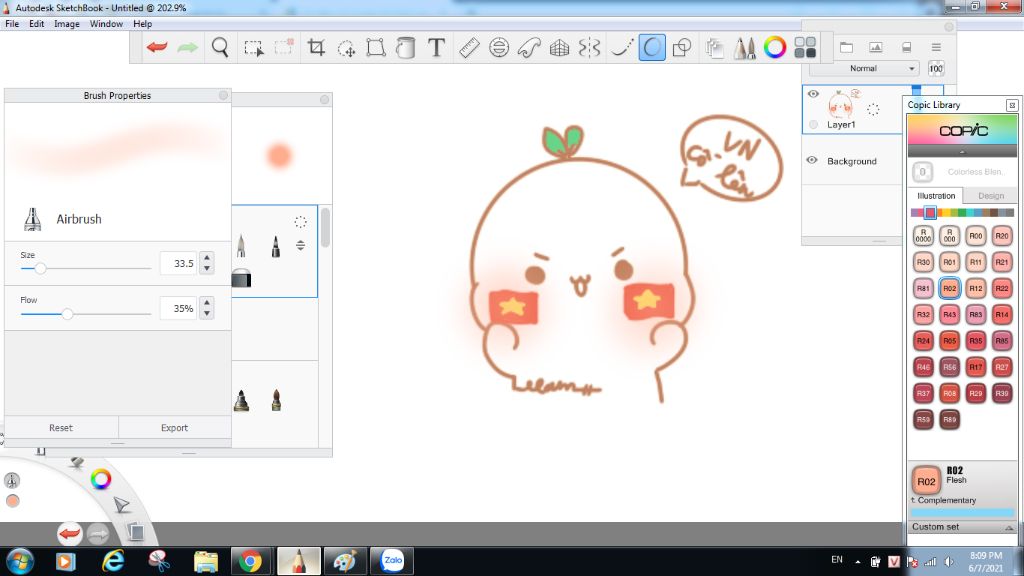This screenshot has width=1024, height=576.
Task: Open the Draw Shapes tool
Action: [x=682, y=47]
